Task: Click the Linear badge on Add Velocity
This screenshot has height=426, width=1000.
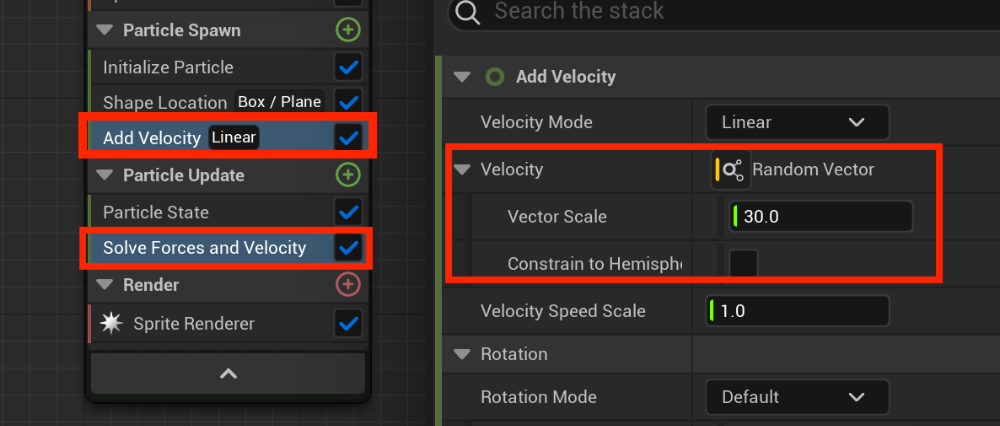Action: [234, 137]
